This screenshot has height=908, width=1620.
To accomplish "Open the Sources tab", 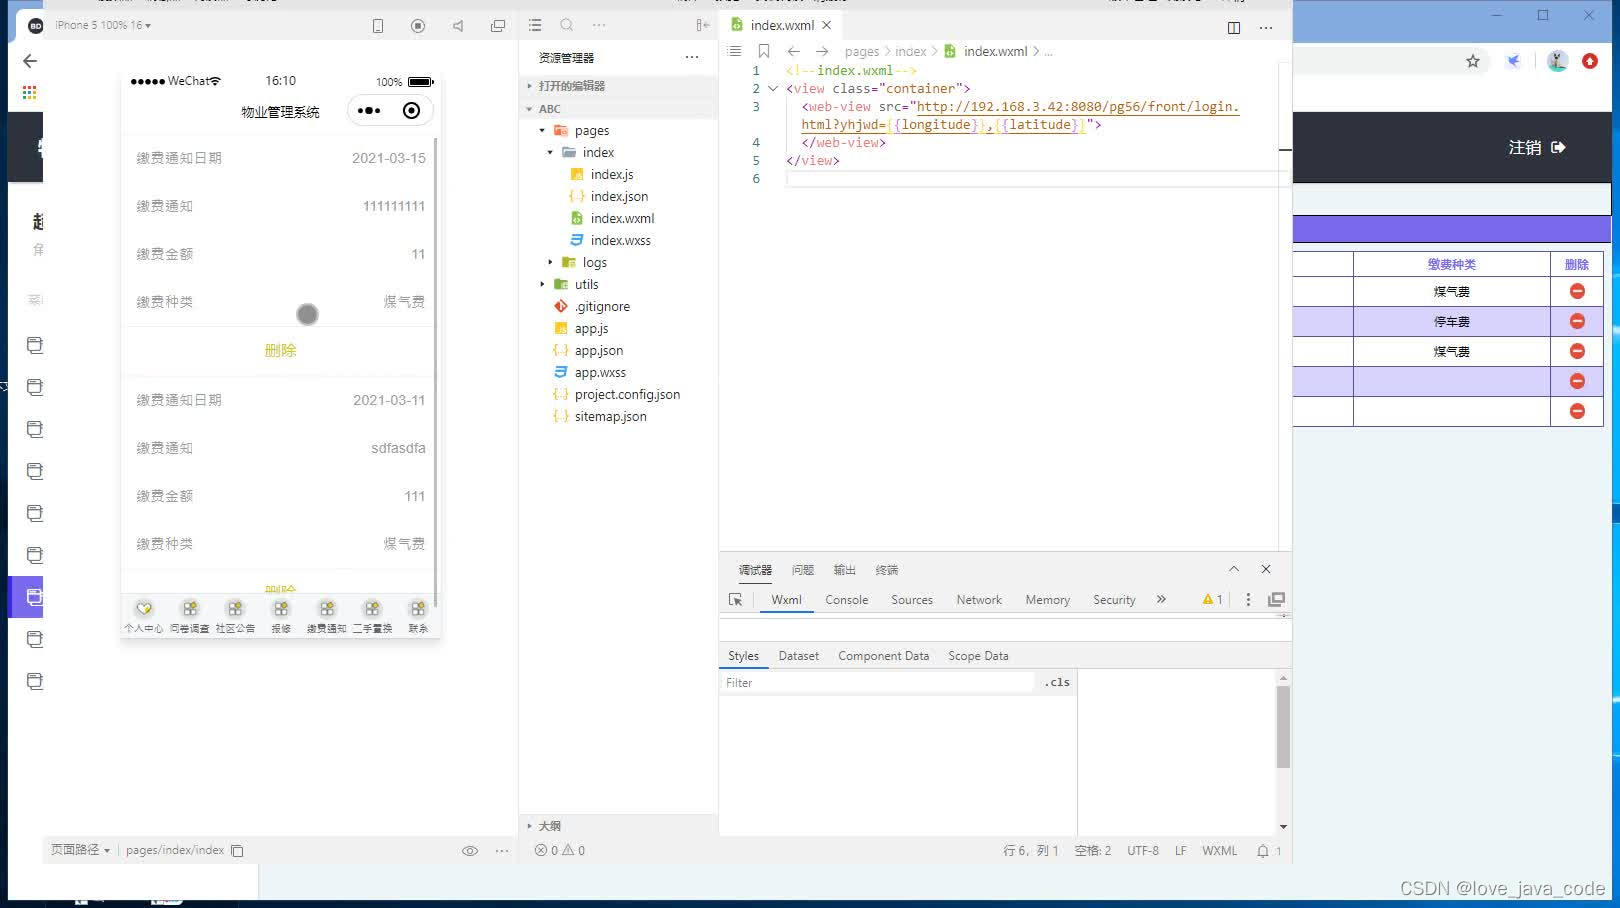I will click(x=912, y=600).
